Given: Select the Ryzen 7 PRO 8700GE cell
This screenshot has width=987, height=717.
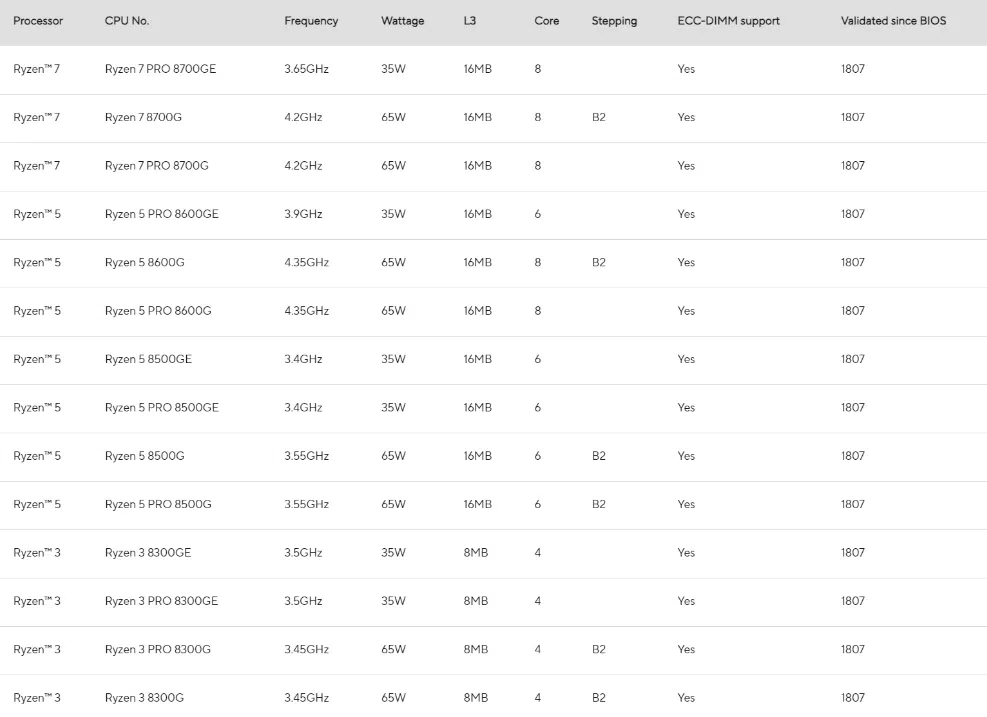Looking at the screenshot, I should point(161,69).
